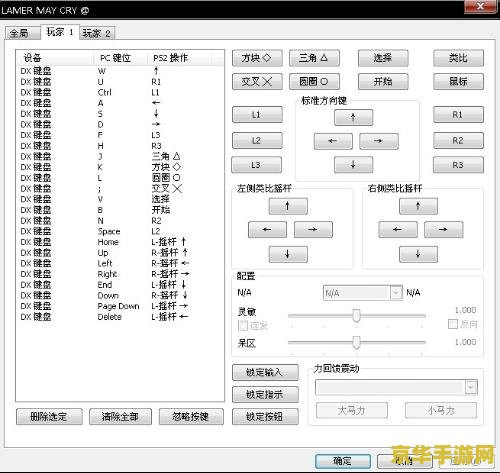Select the binding row with key W
This screenshot has width=500, height=473.
120,71
